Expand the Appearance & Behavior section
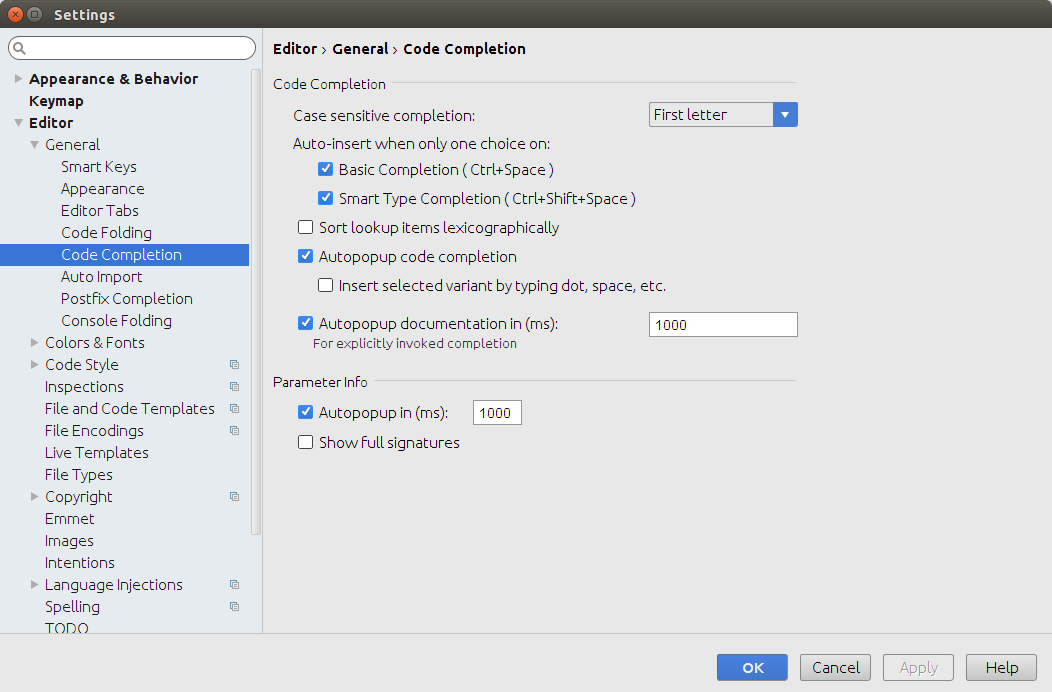Viewport: 1052px width, 692px height. pos(18,79)
